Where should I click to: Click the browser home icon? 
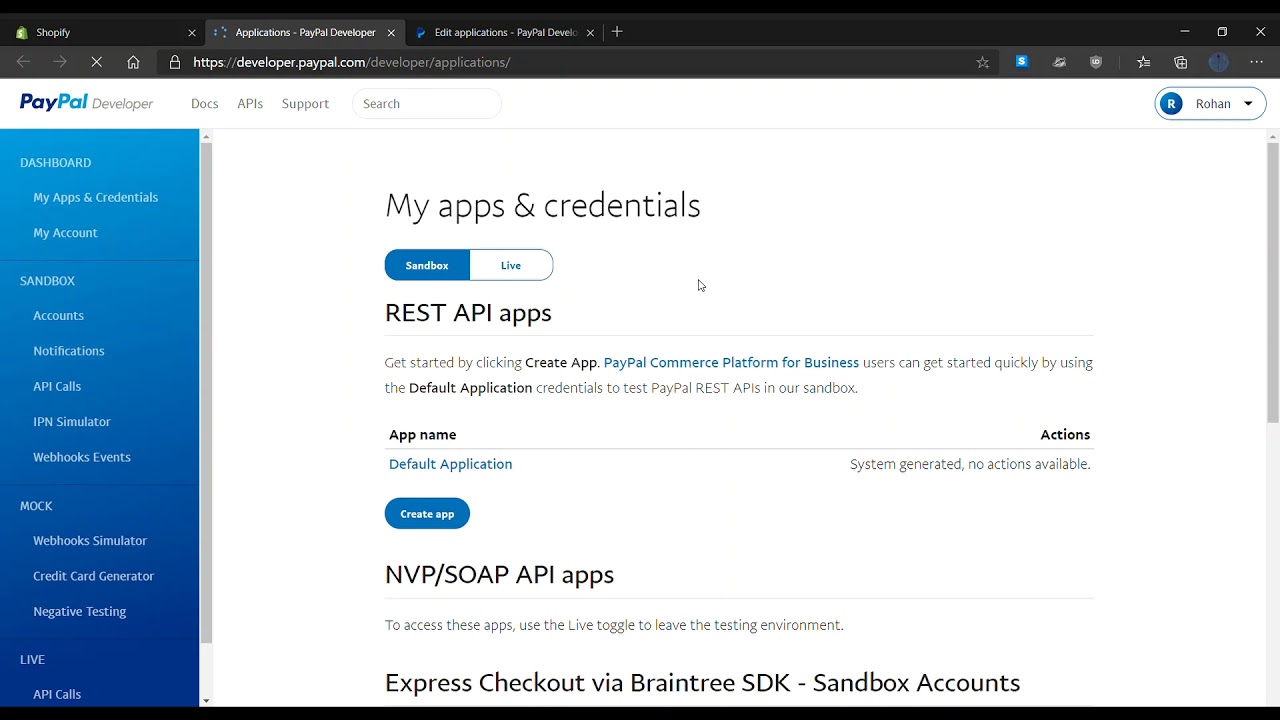pyautogui.click(x=133, y=62)
